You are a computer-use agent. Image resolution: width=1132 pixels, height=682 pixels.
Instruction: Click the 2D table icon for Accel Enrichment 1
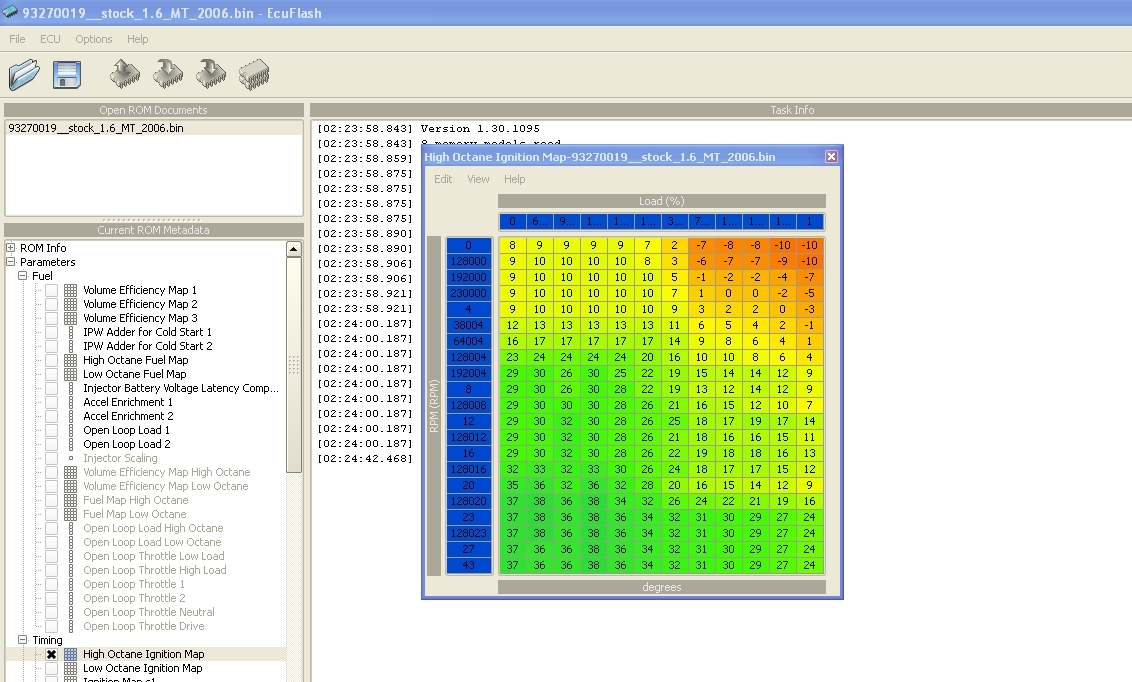tap(71, 402)
